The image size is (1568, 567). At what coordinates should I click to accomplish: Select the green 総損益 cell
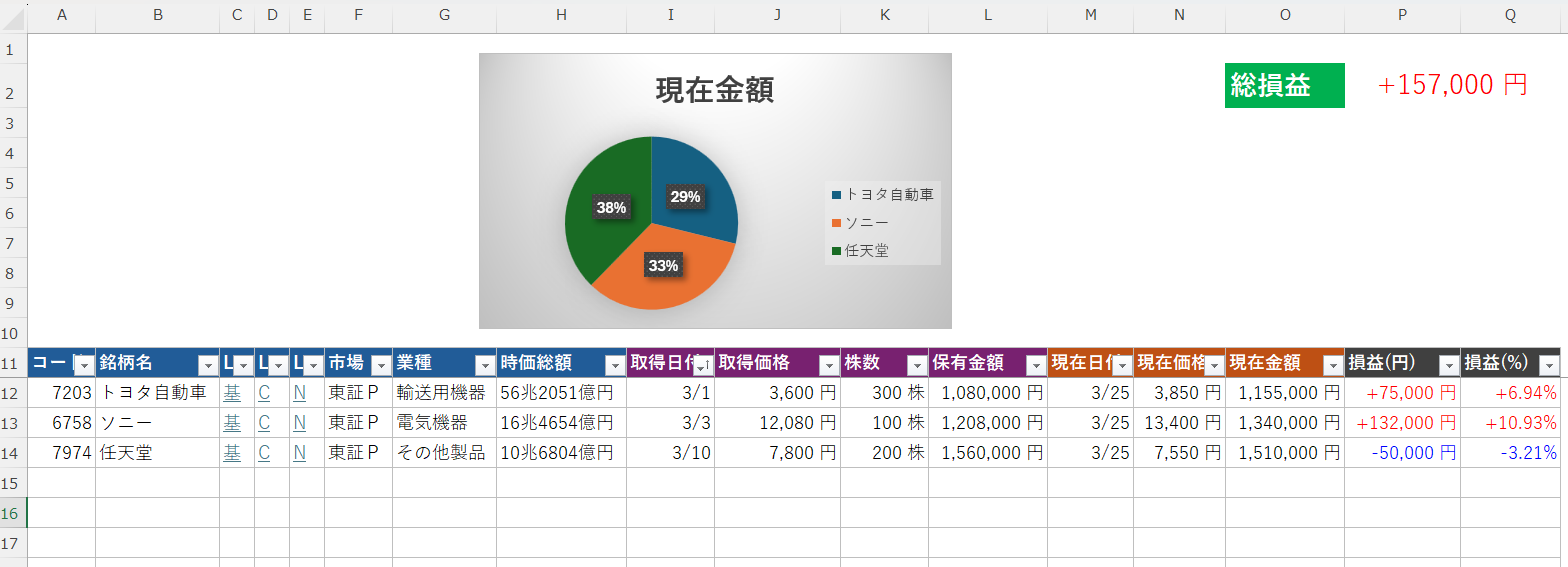[x=1285, y=86]
